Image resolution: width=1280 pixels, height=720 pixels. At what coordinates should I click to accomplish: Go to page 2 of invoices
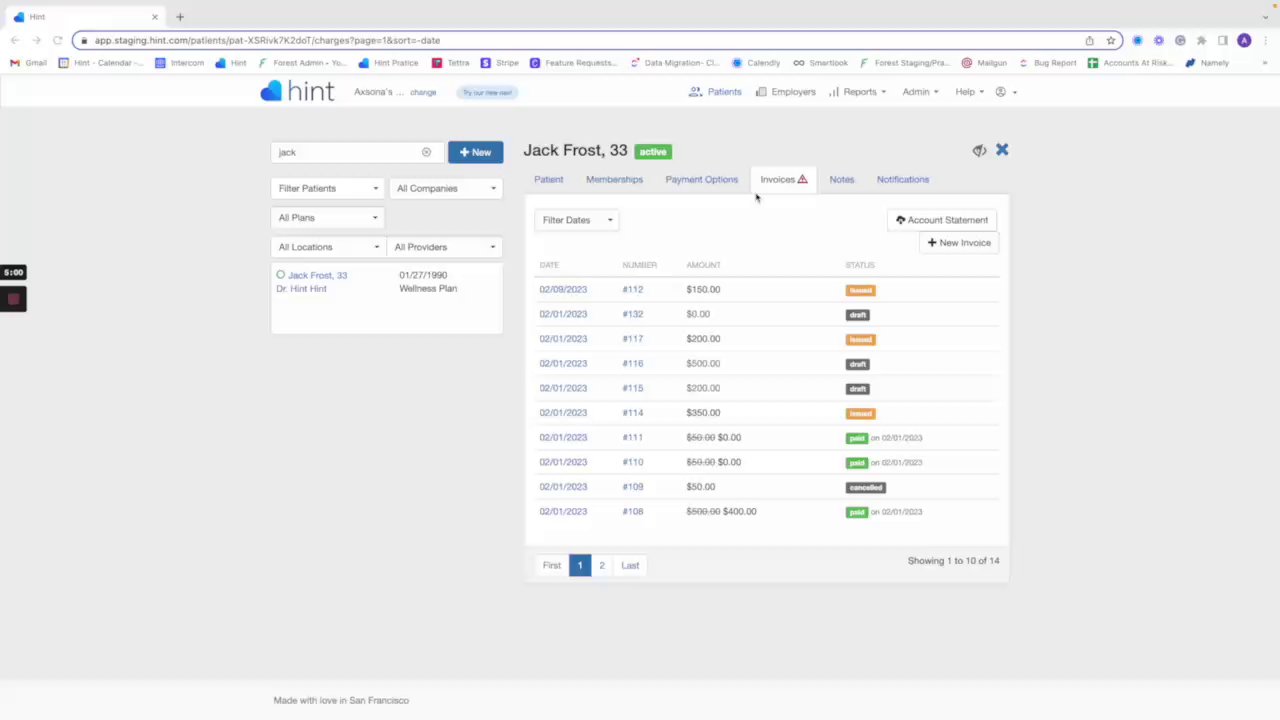click(x=602, y=565)
